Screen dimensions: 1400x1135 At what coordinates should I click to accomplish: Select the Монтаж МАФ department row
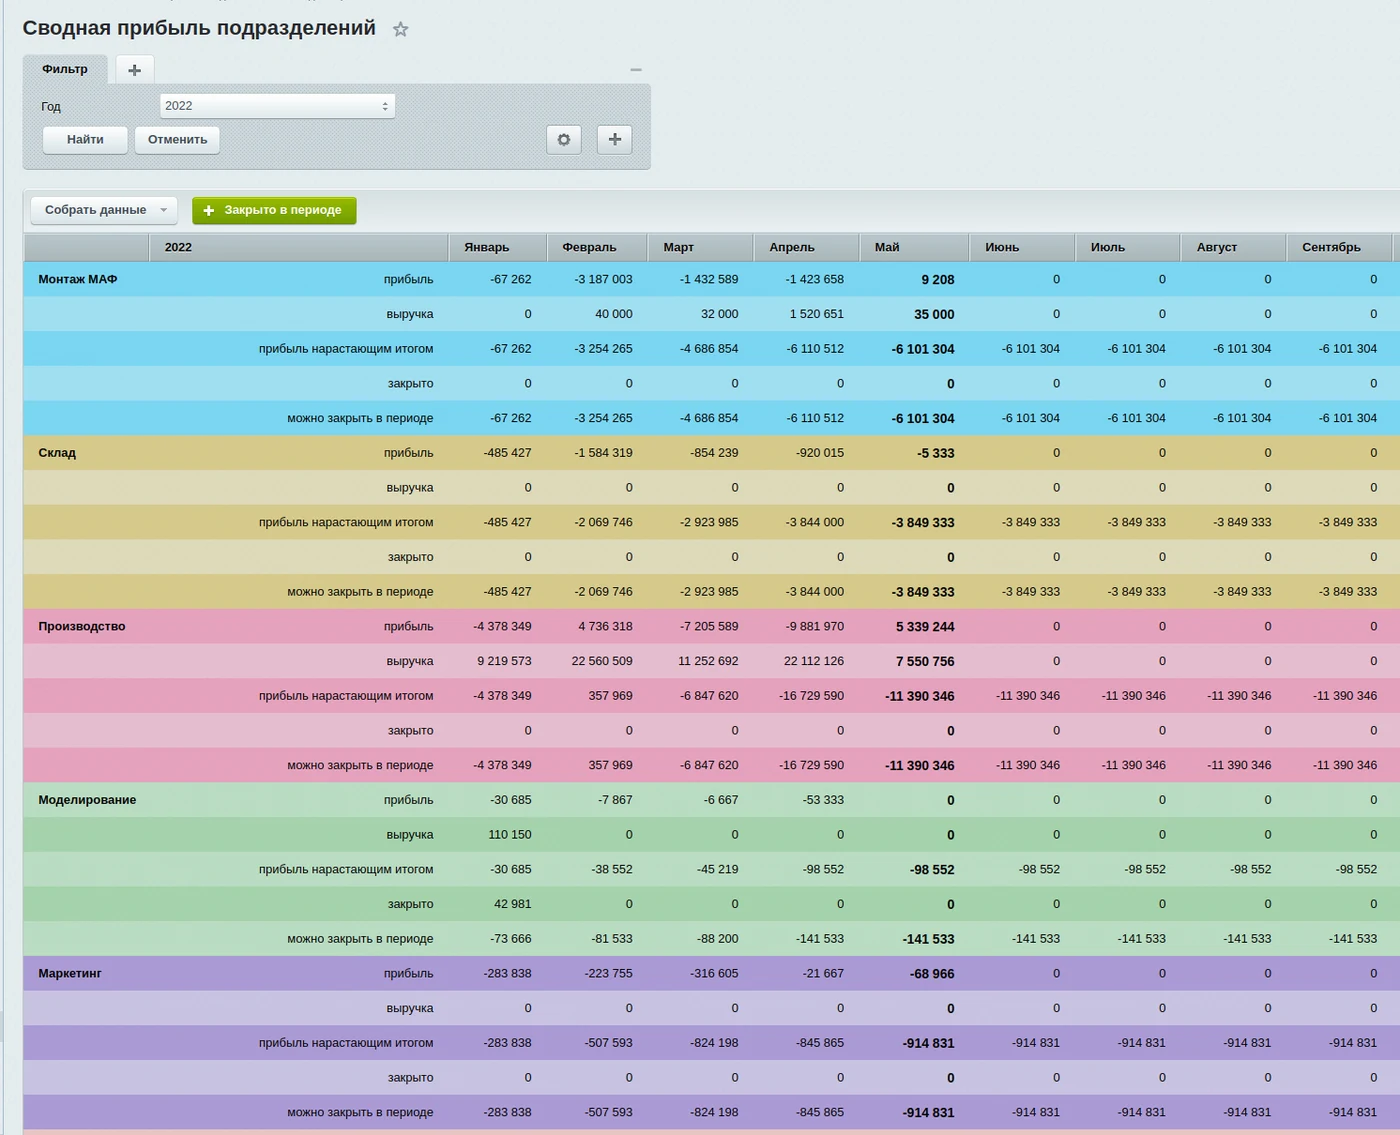(711, 279)
